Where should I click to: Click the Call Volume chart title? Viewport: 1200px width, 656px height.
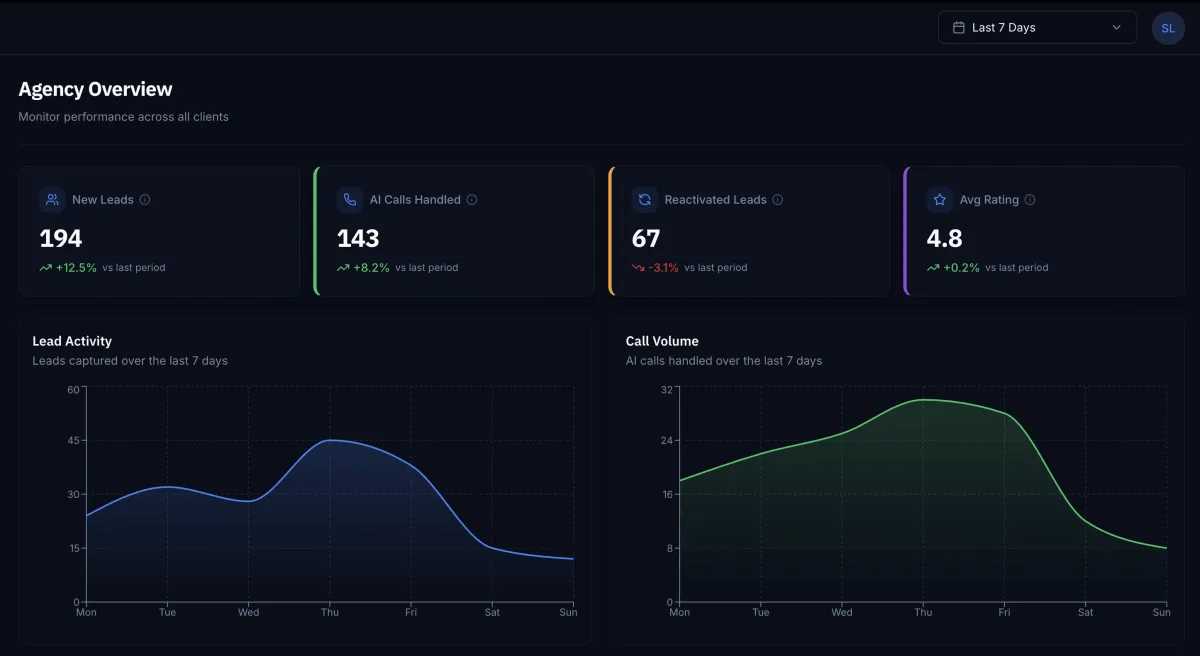[x=662, y=341]
